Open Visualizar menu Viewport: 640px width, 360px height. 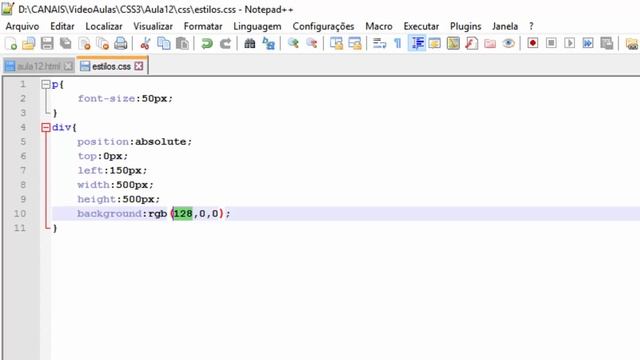(153, 26)
